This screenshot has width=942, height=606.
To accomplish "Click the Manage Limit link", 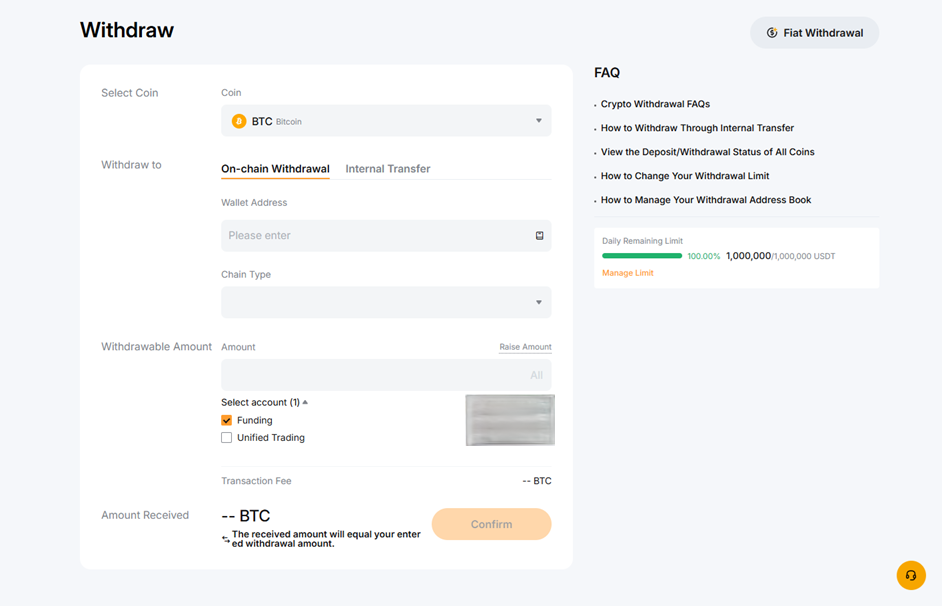I will coord(627,273).
